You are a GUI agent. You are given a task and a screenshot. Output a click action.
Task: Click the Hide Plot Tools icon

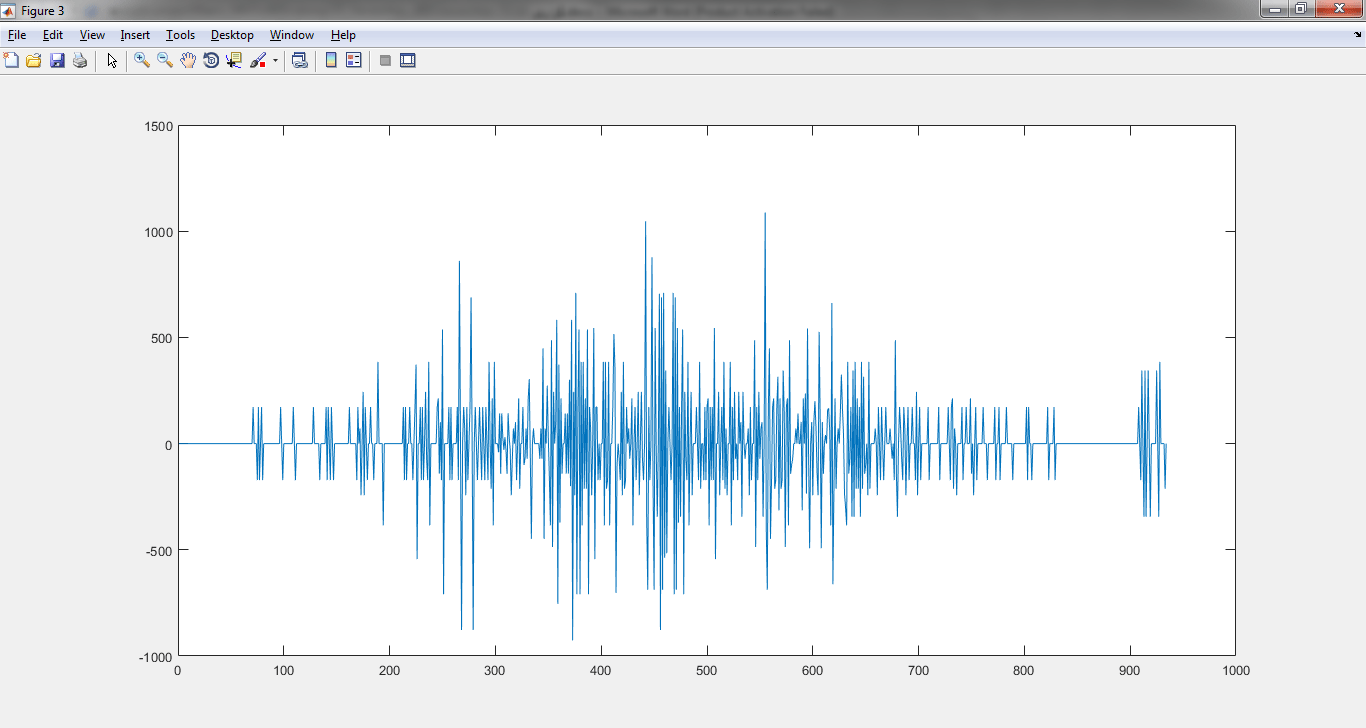tap(385, 60)
